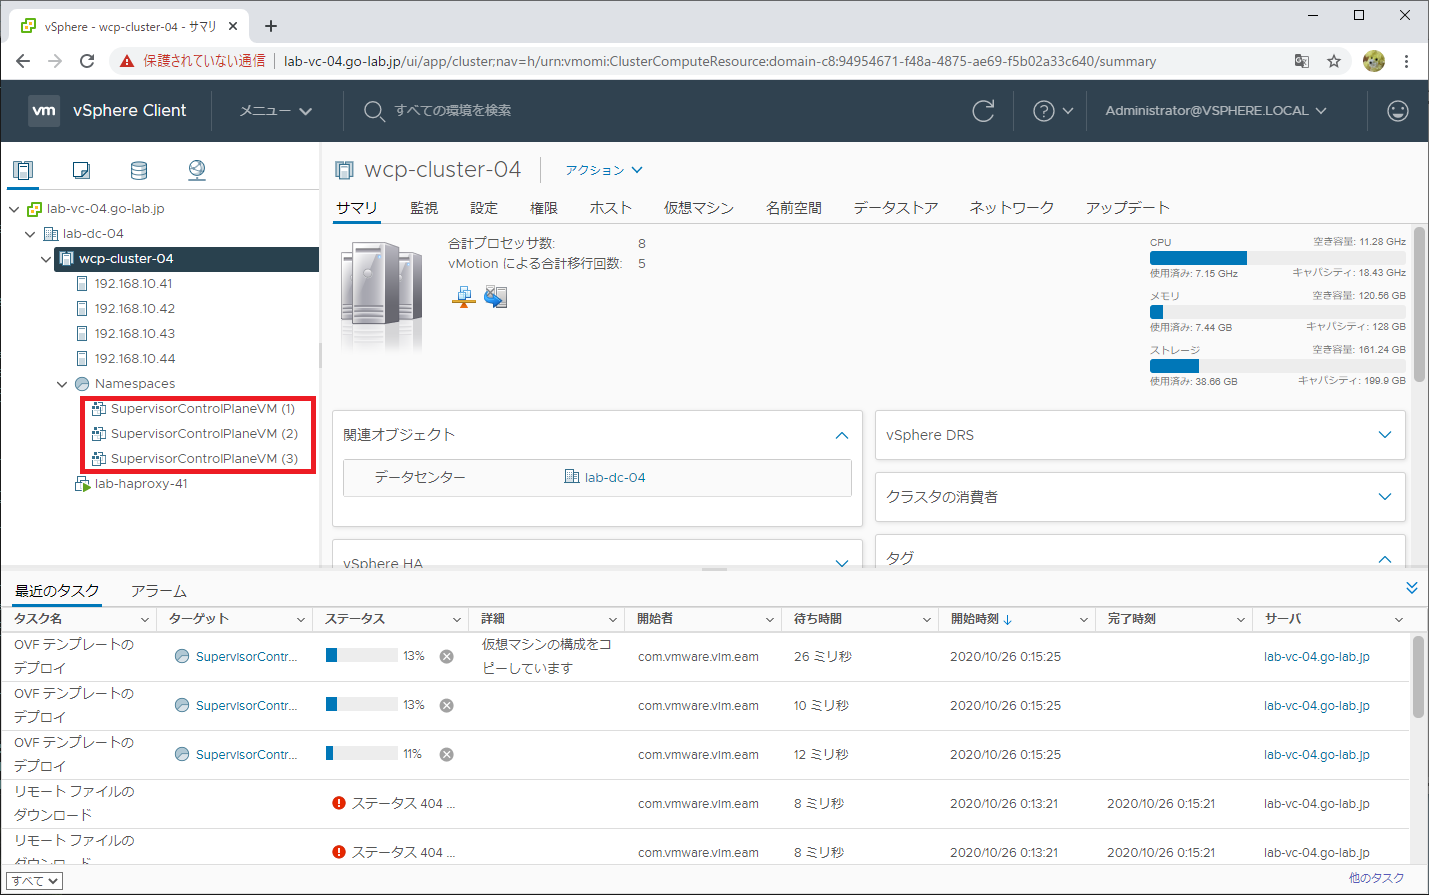The height and width of the screenshot is (895, 1429).
Task: Collapse the Namespaces tree node
Action: tap(62, 384)
